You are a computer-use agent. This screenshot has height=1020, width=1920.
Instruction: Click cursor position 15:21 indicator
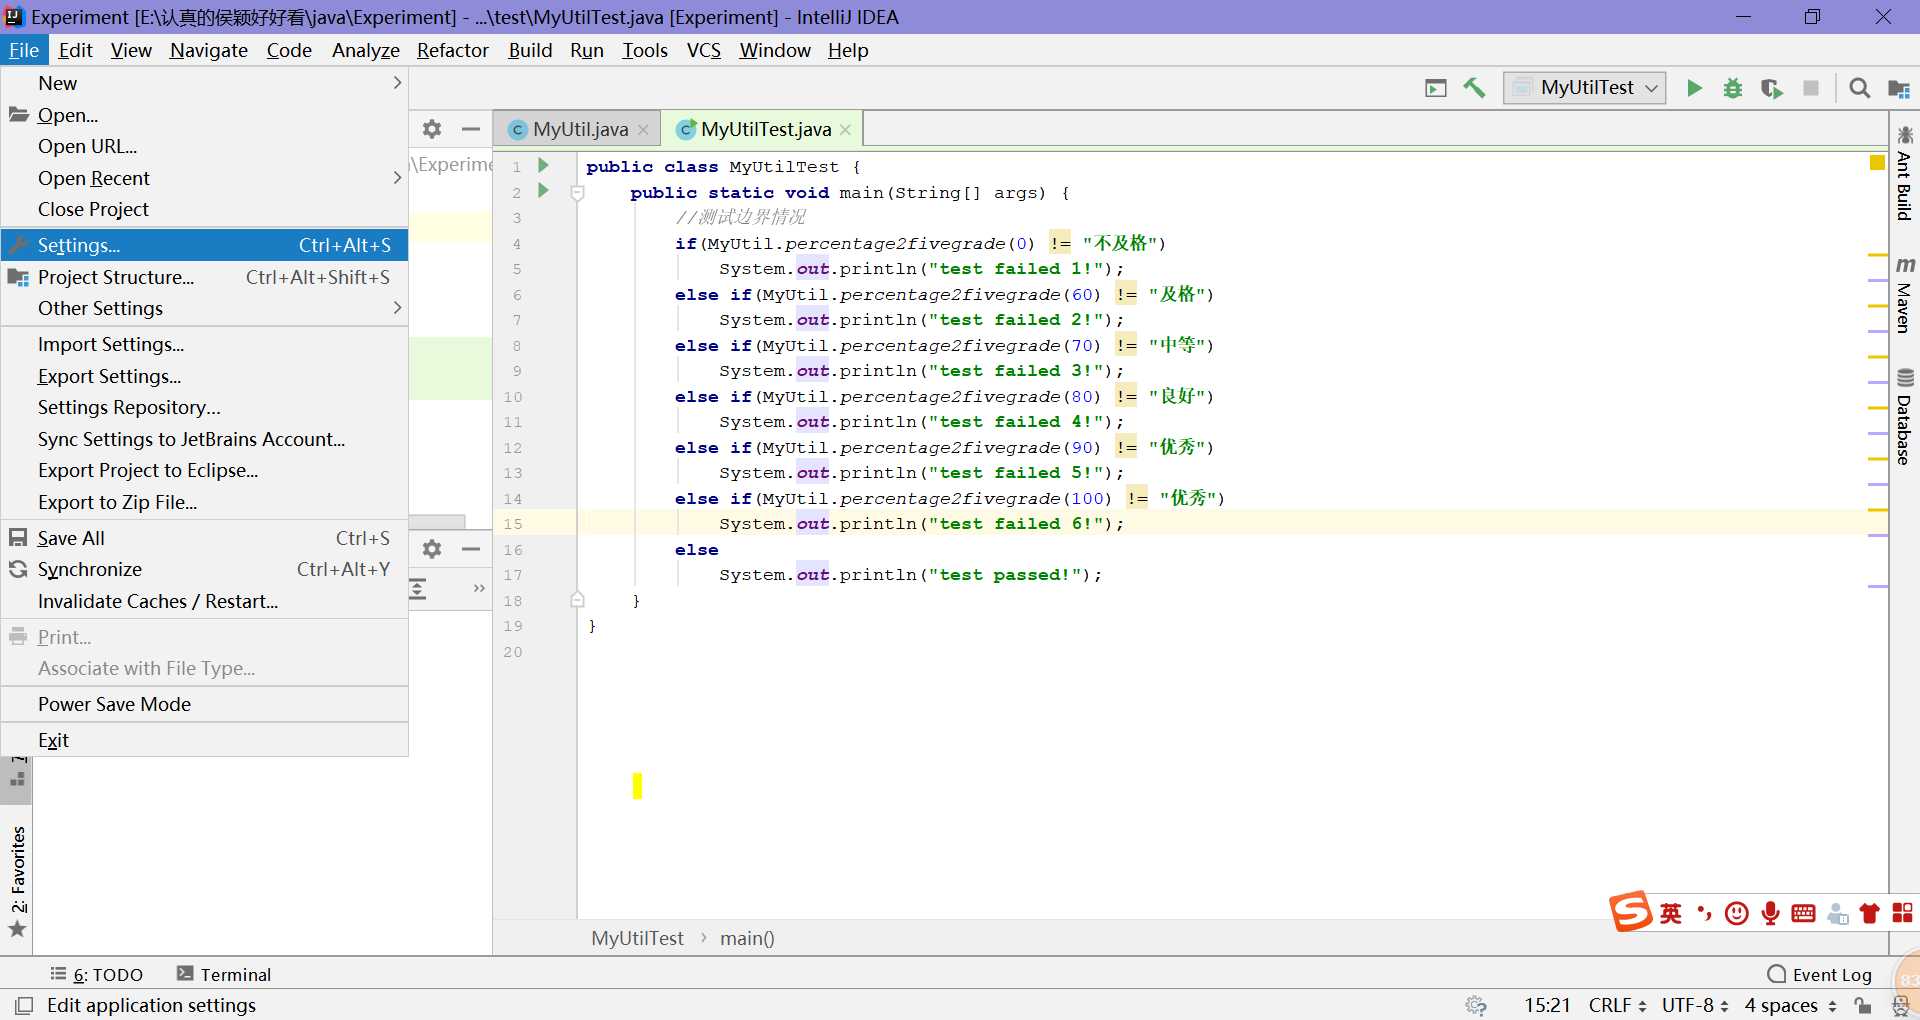pos(1546,1005)
